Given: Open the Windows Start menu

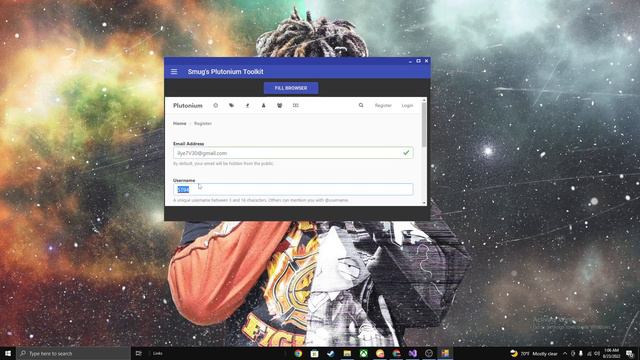Looking at the screenshot, I should pyautogui.click(x=8, y=353).
